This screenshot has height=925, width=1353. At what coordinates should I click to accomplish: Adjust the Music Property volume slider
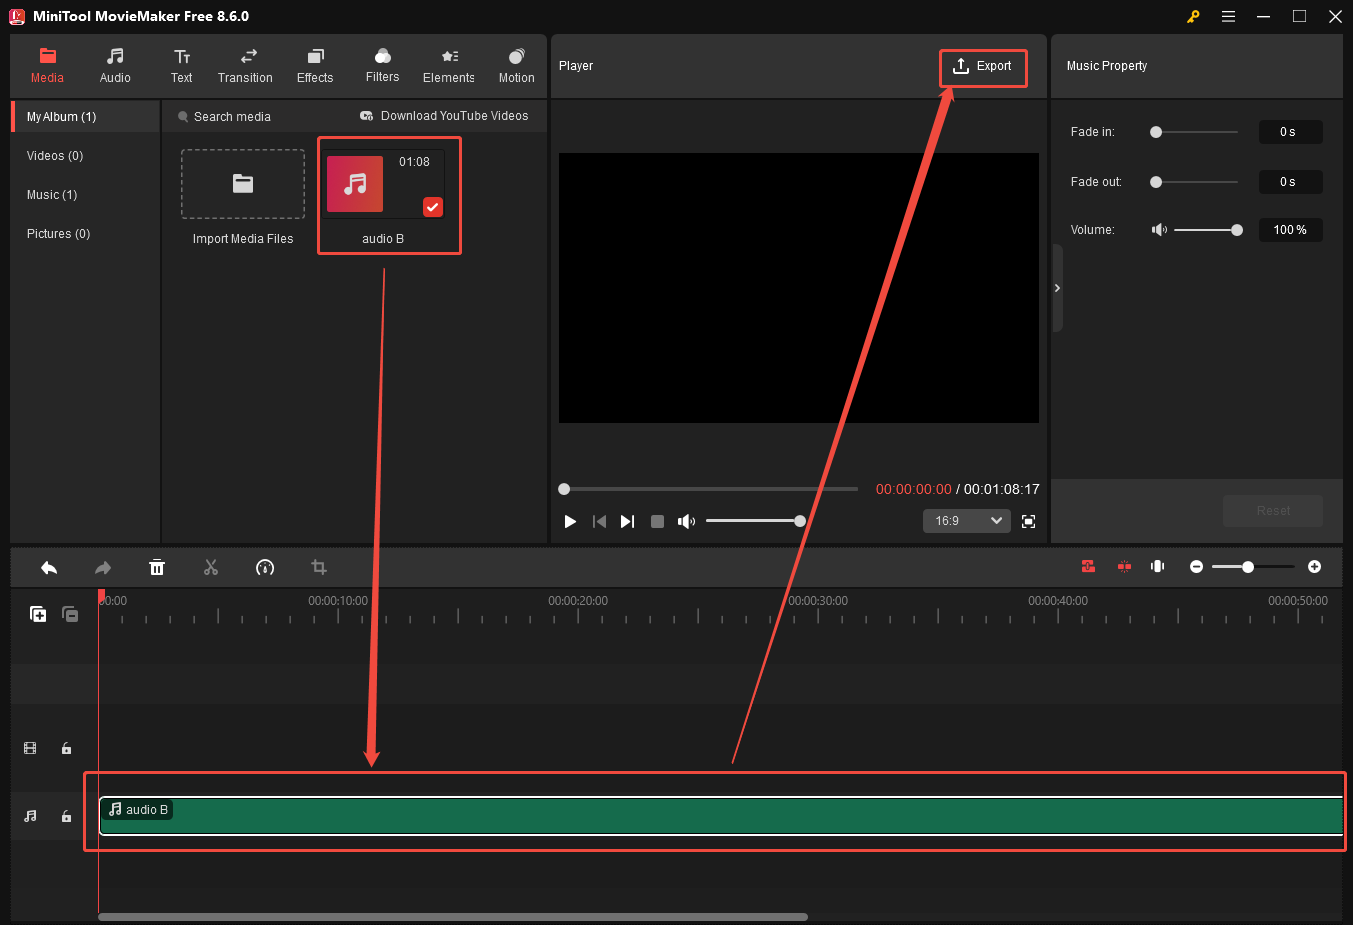[x=1208, y=230]
